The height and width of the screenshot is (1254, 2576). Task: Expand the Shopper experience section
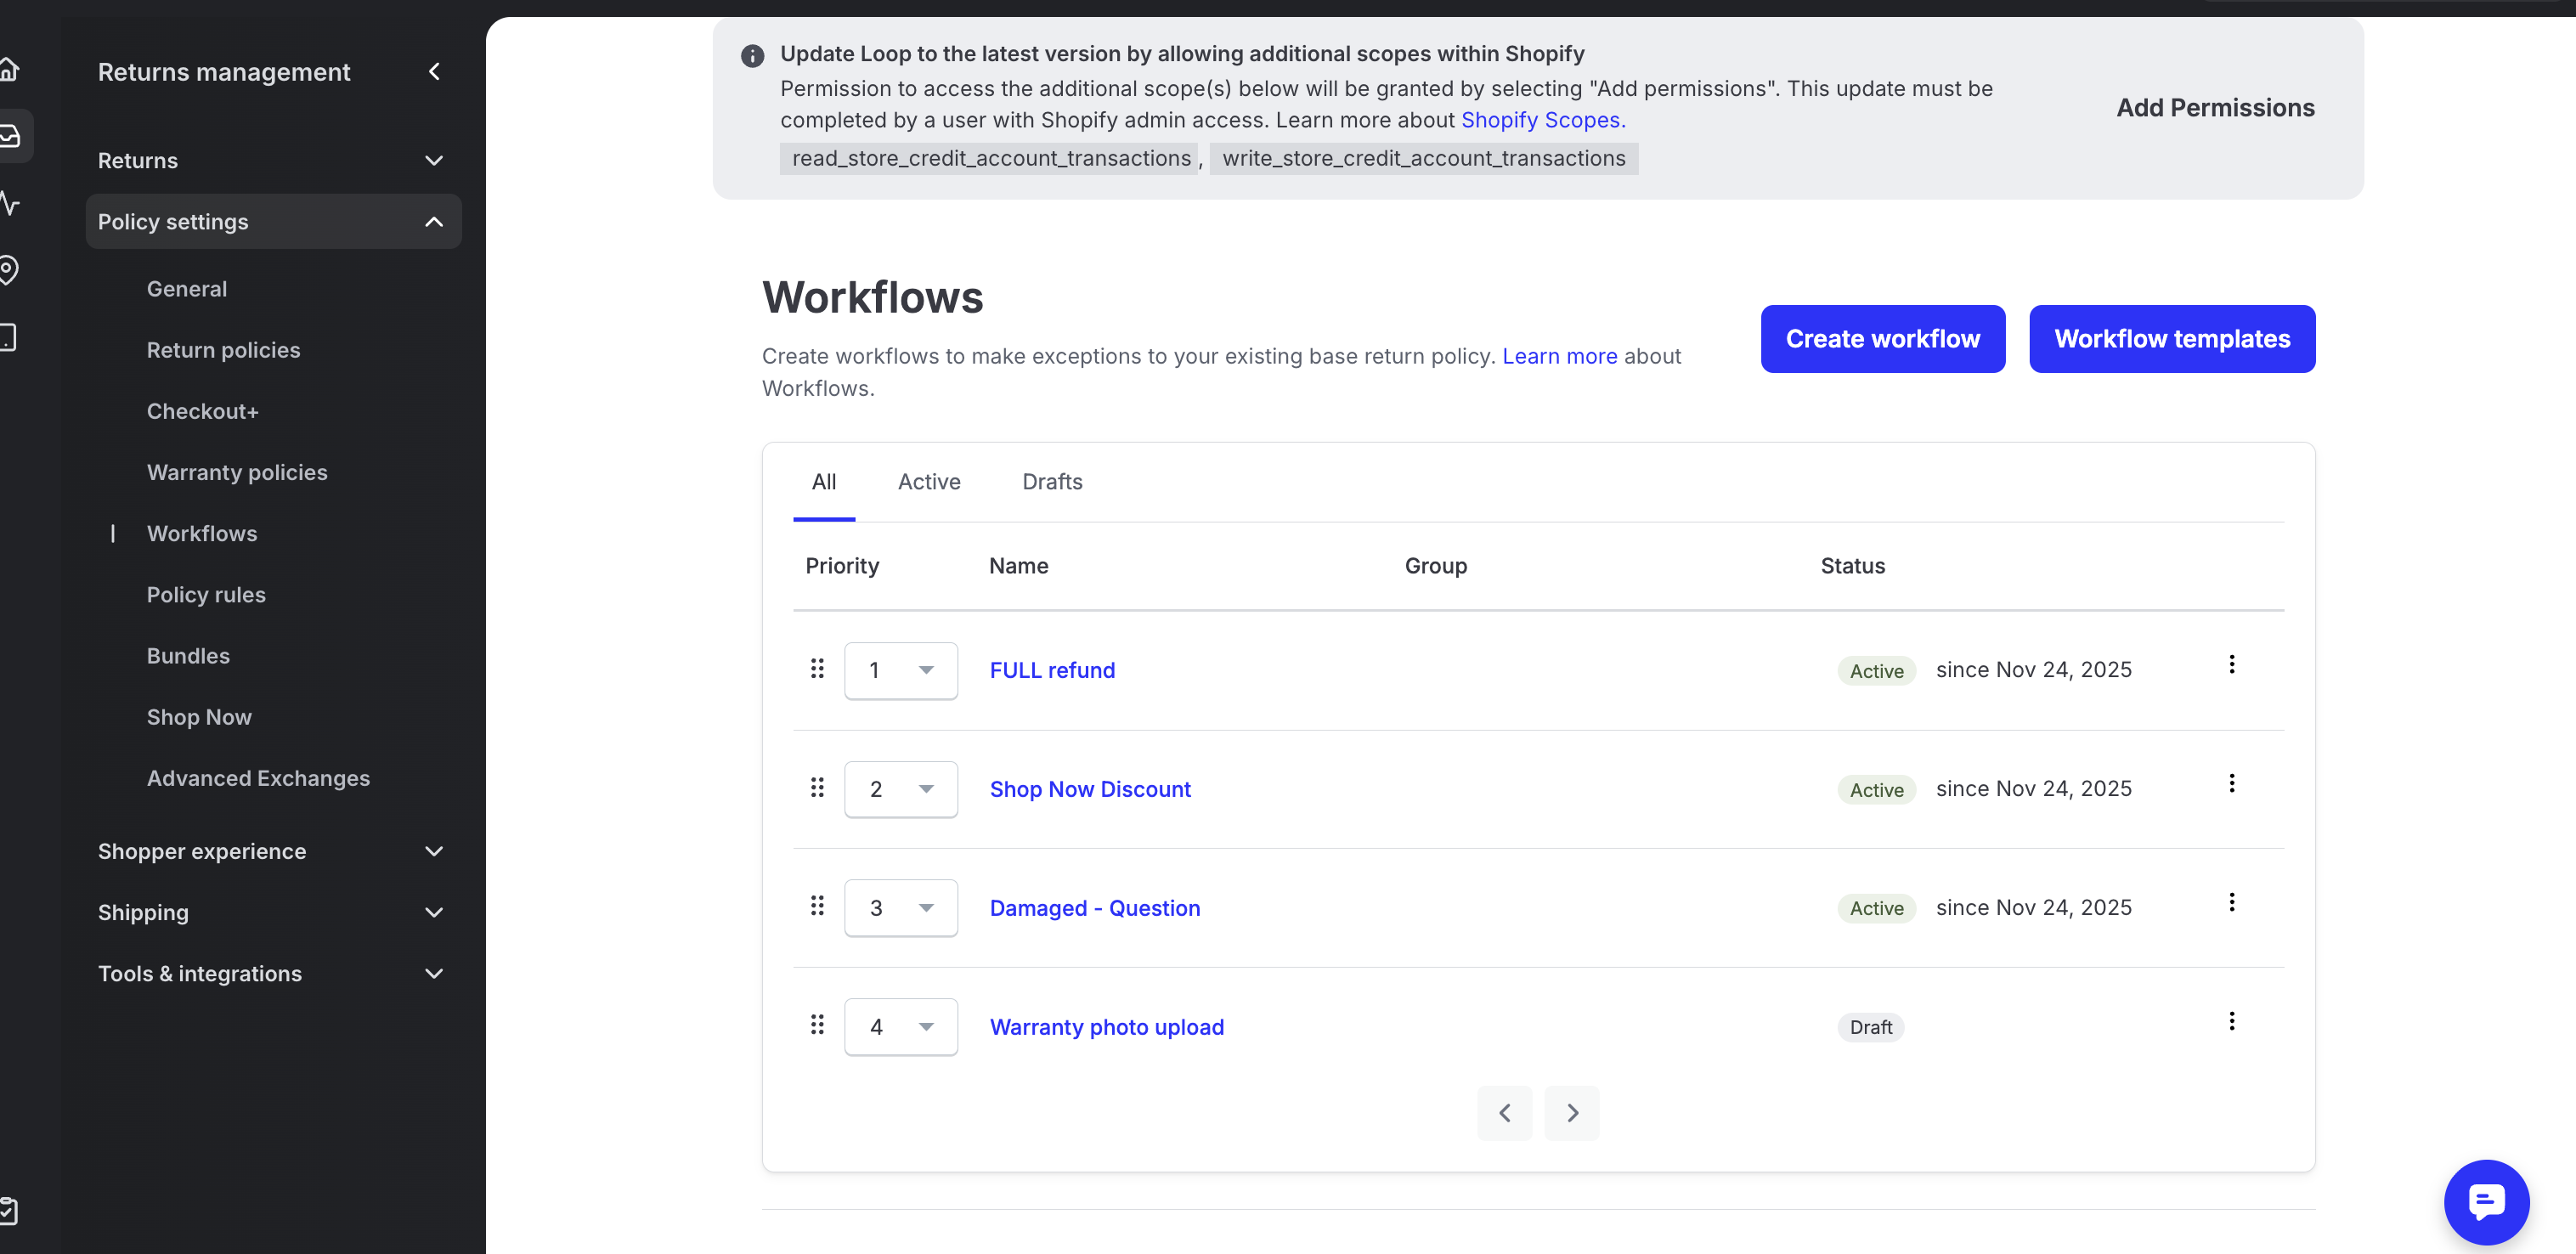click(271, 851)
